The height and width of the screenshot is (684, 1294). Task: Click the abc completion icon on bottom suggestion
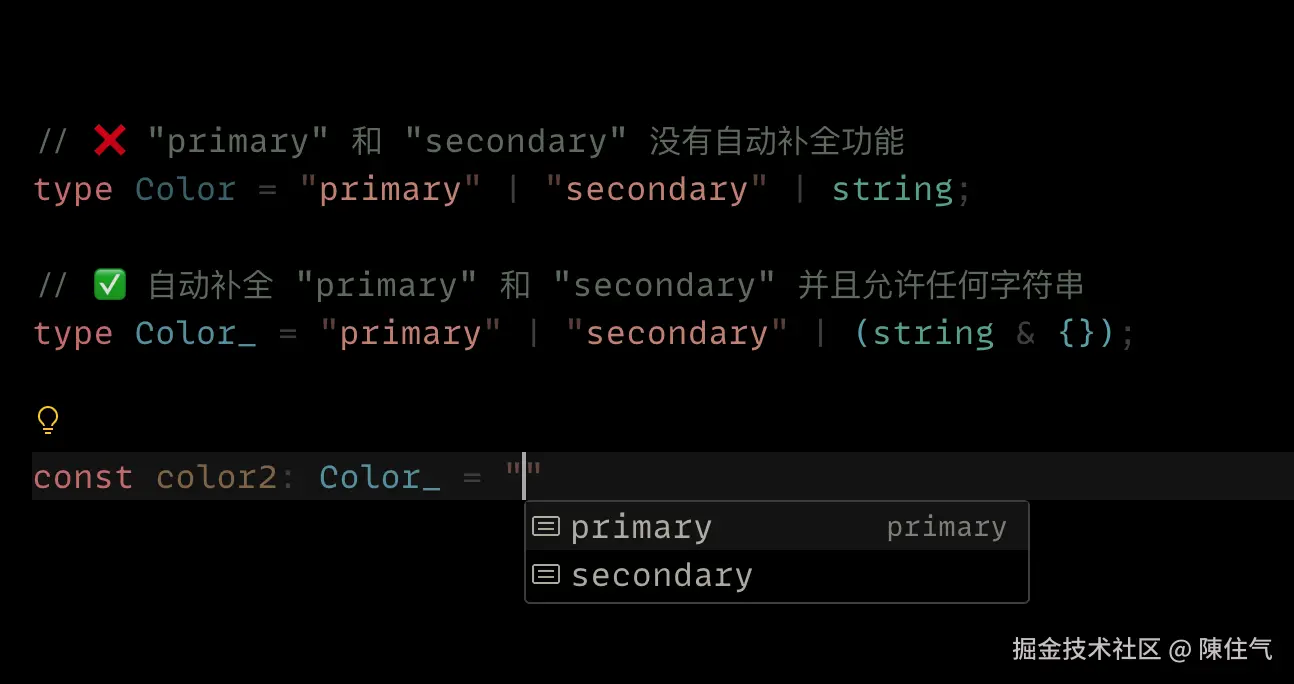[546, 574]
